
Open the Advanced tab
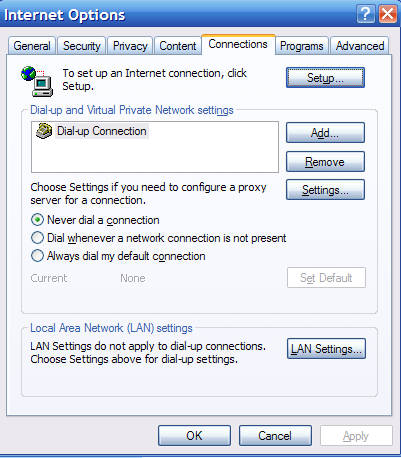click(x=360, y=46)
